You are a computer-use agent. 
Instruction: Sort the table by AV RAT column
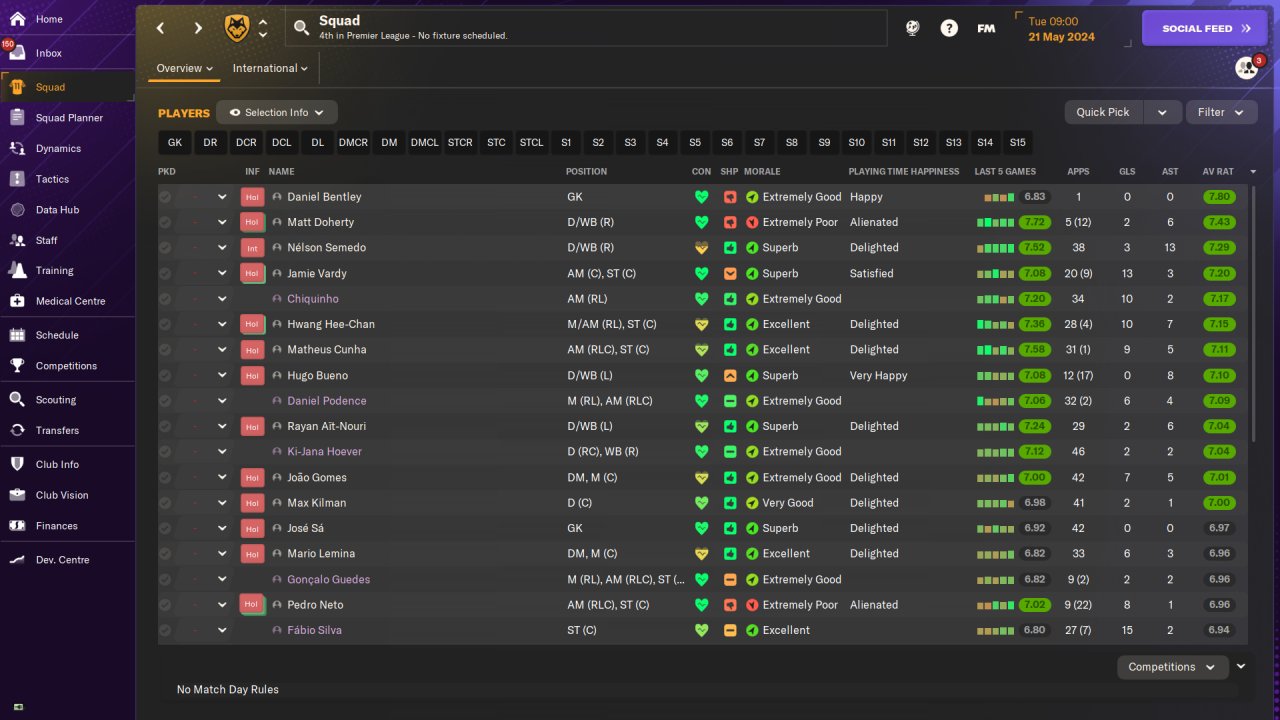tap(1218, 172)
